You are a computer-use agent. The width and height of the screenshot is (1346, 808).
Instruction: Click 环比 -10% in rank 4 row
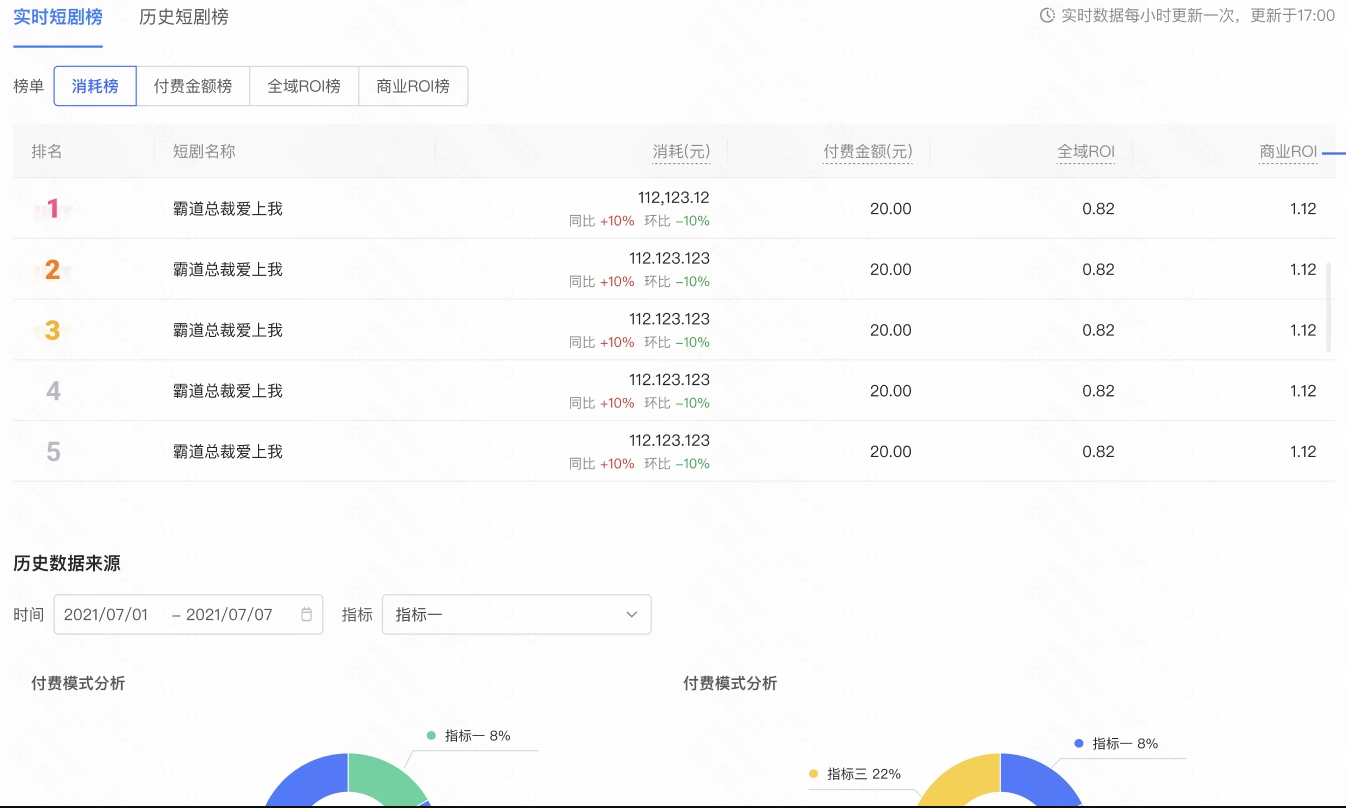pos(677,403)
